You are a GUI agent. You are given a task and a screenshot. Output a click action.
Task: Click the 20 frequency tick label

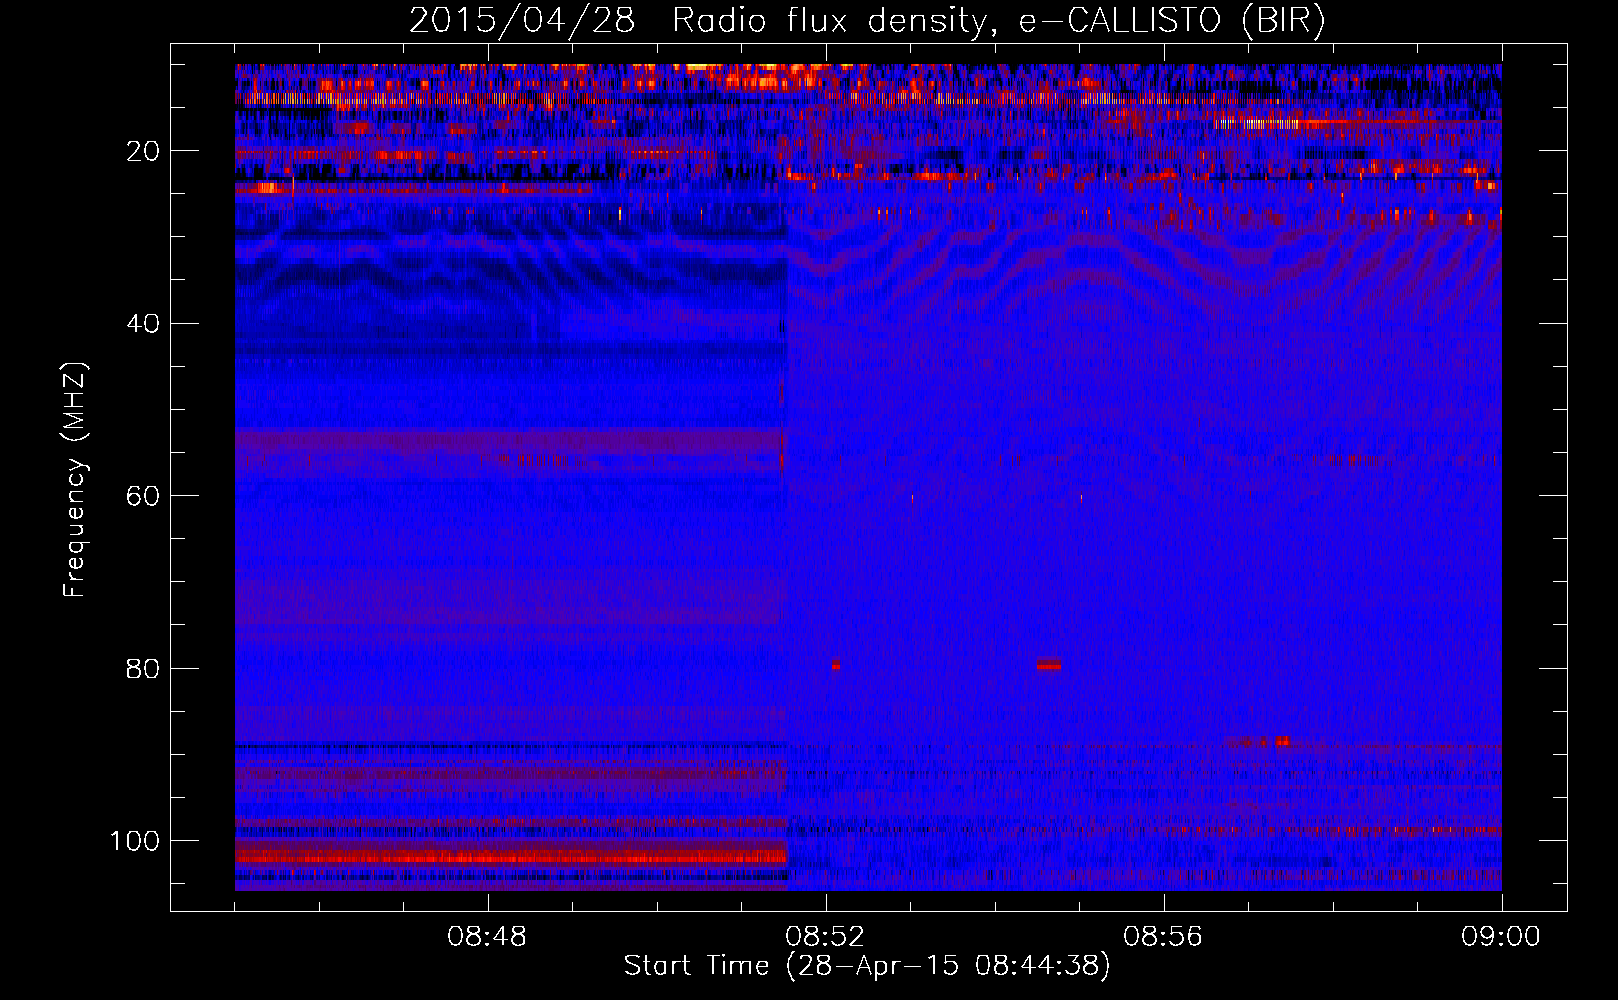[143, 151]
